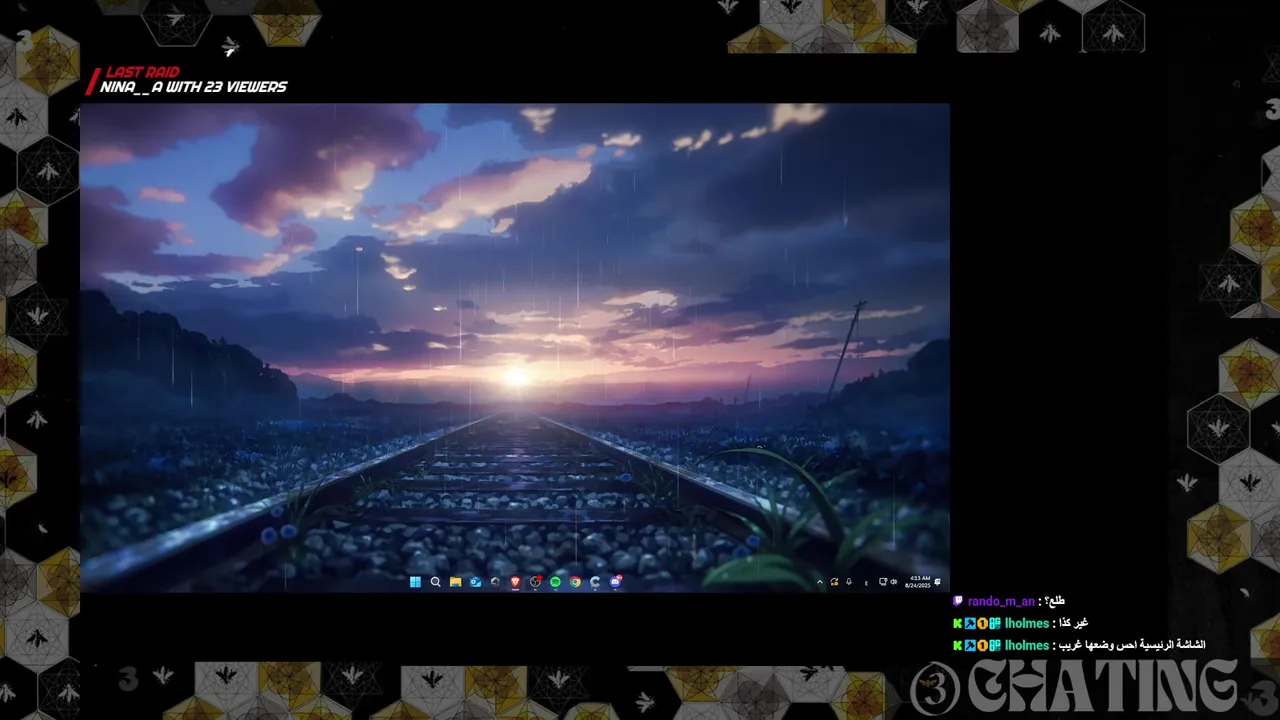Screen dimensions: 1280x720
Task: Click 'NINA__A WITH 23 VIEWERS' text
Action: pyautogui.click(x=193, y=87)
